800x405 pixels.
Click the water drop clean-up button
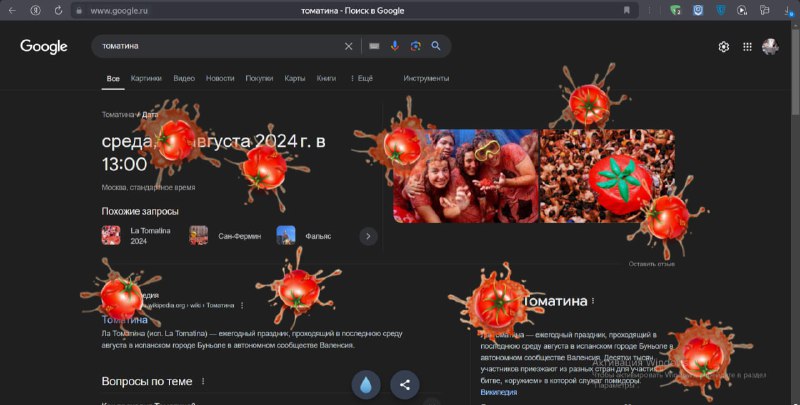(366, 385)
